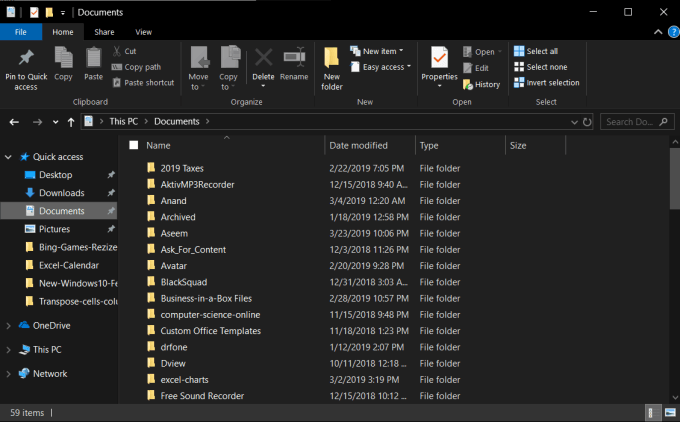Screen dimensions: 680x422
Task: Refresh the Documents folder view
Action: click(x=587, y=122)
